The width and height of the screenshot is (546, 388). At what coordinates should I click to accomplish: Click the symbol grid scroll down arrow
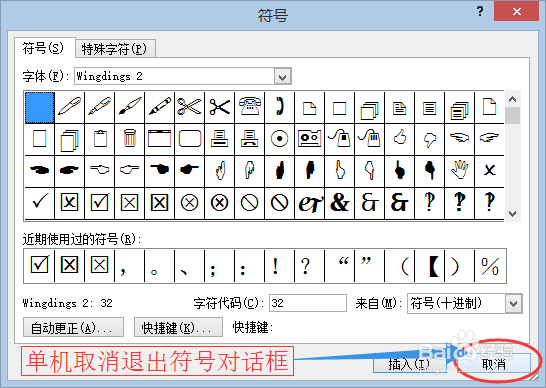pyautogui.click(x=512, y=213)
